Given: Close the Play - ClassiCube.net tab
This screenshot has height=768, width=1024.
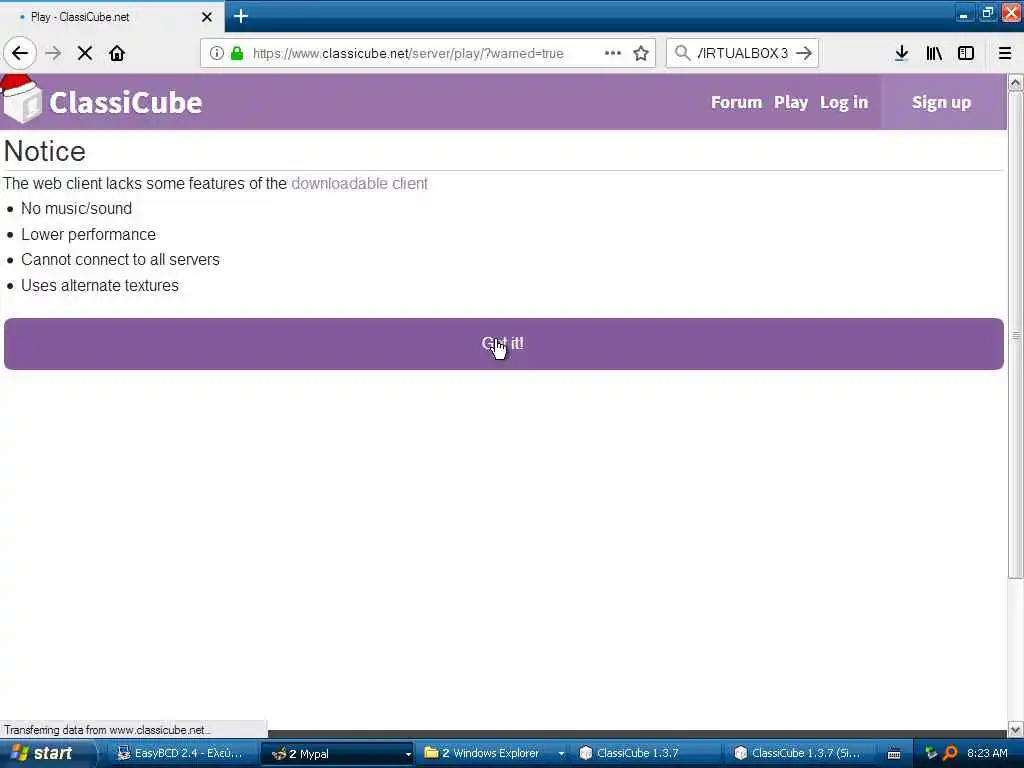Looking at the screenshot, I should coord(206,17).
